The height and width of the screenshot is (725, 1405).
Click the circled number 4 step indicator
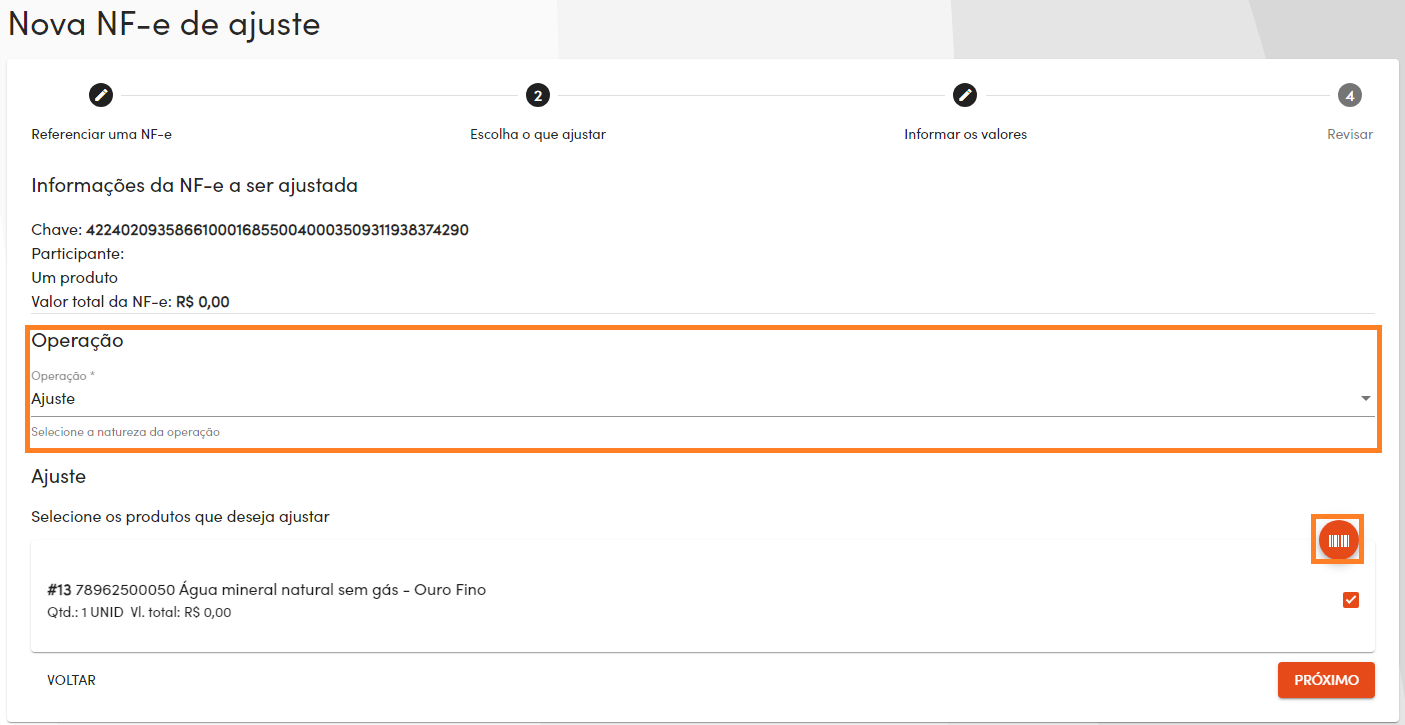1349,95
